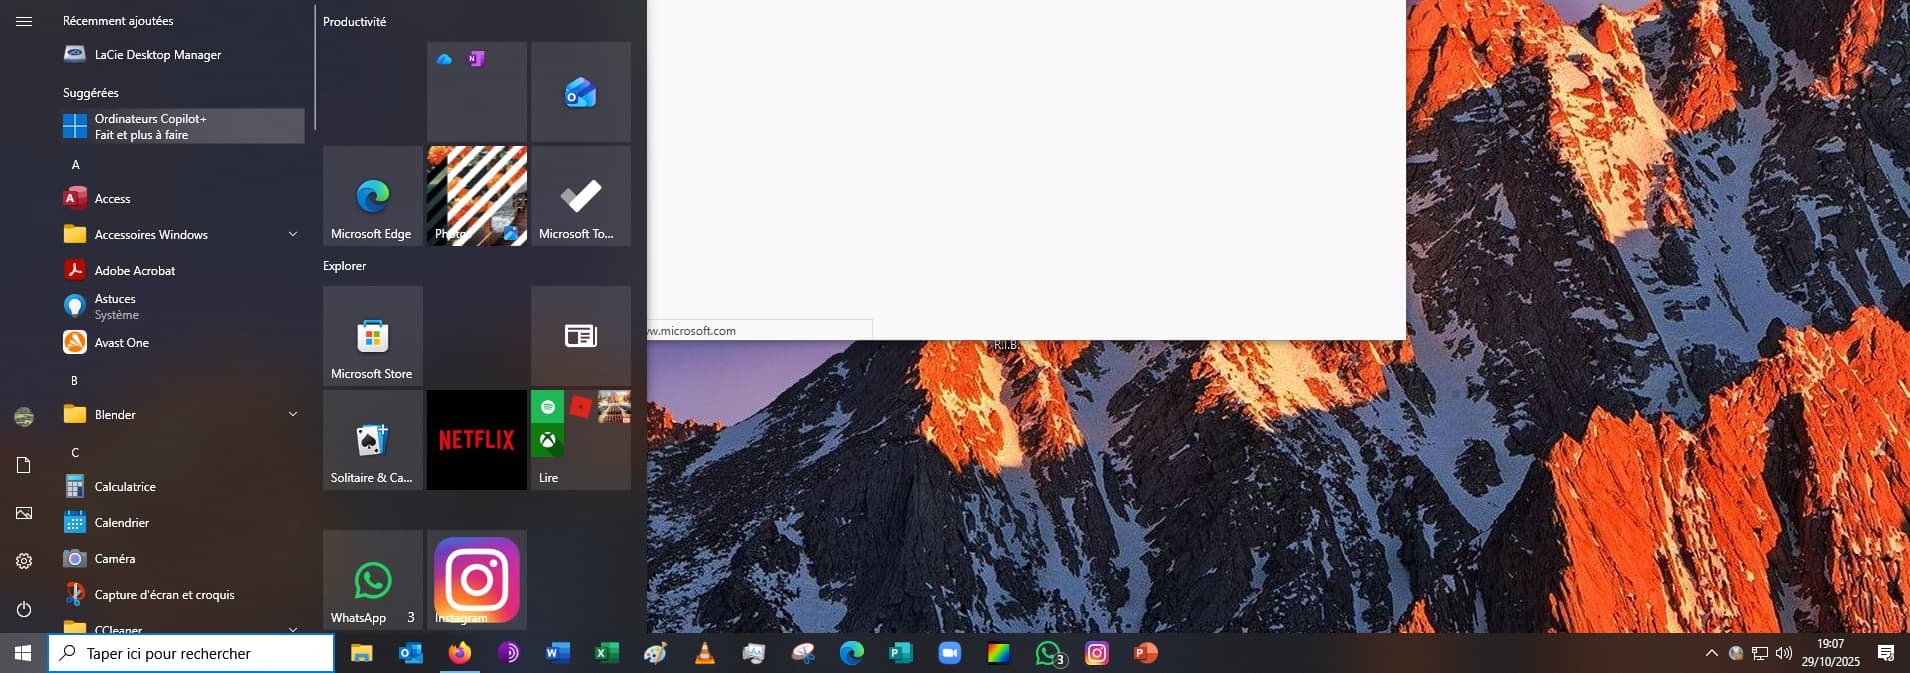The height and width of the screenshot is (673, 1910).
Task: Open Adobe Acrobat from the app list
Action: point(135,271)
